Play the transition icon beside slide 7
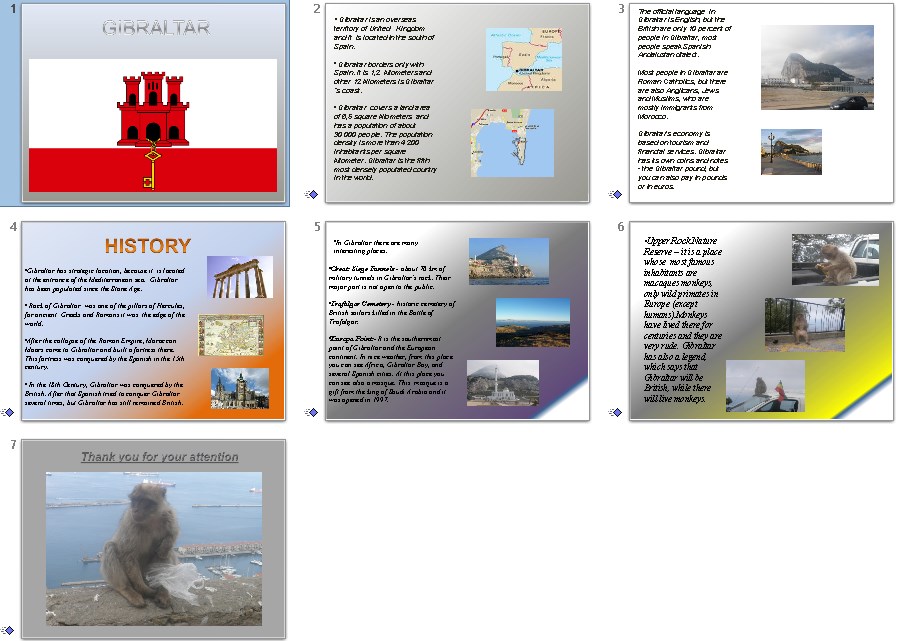 coord(7,630)
